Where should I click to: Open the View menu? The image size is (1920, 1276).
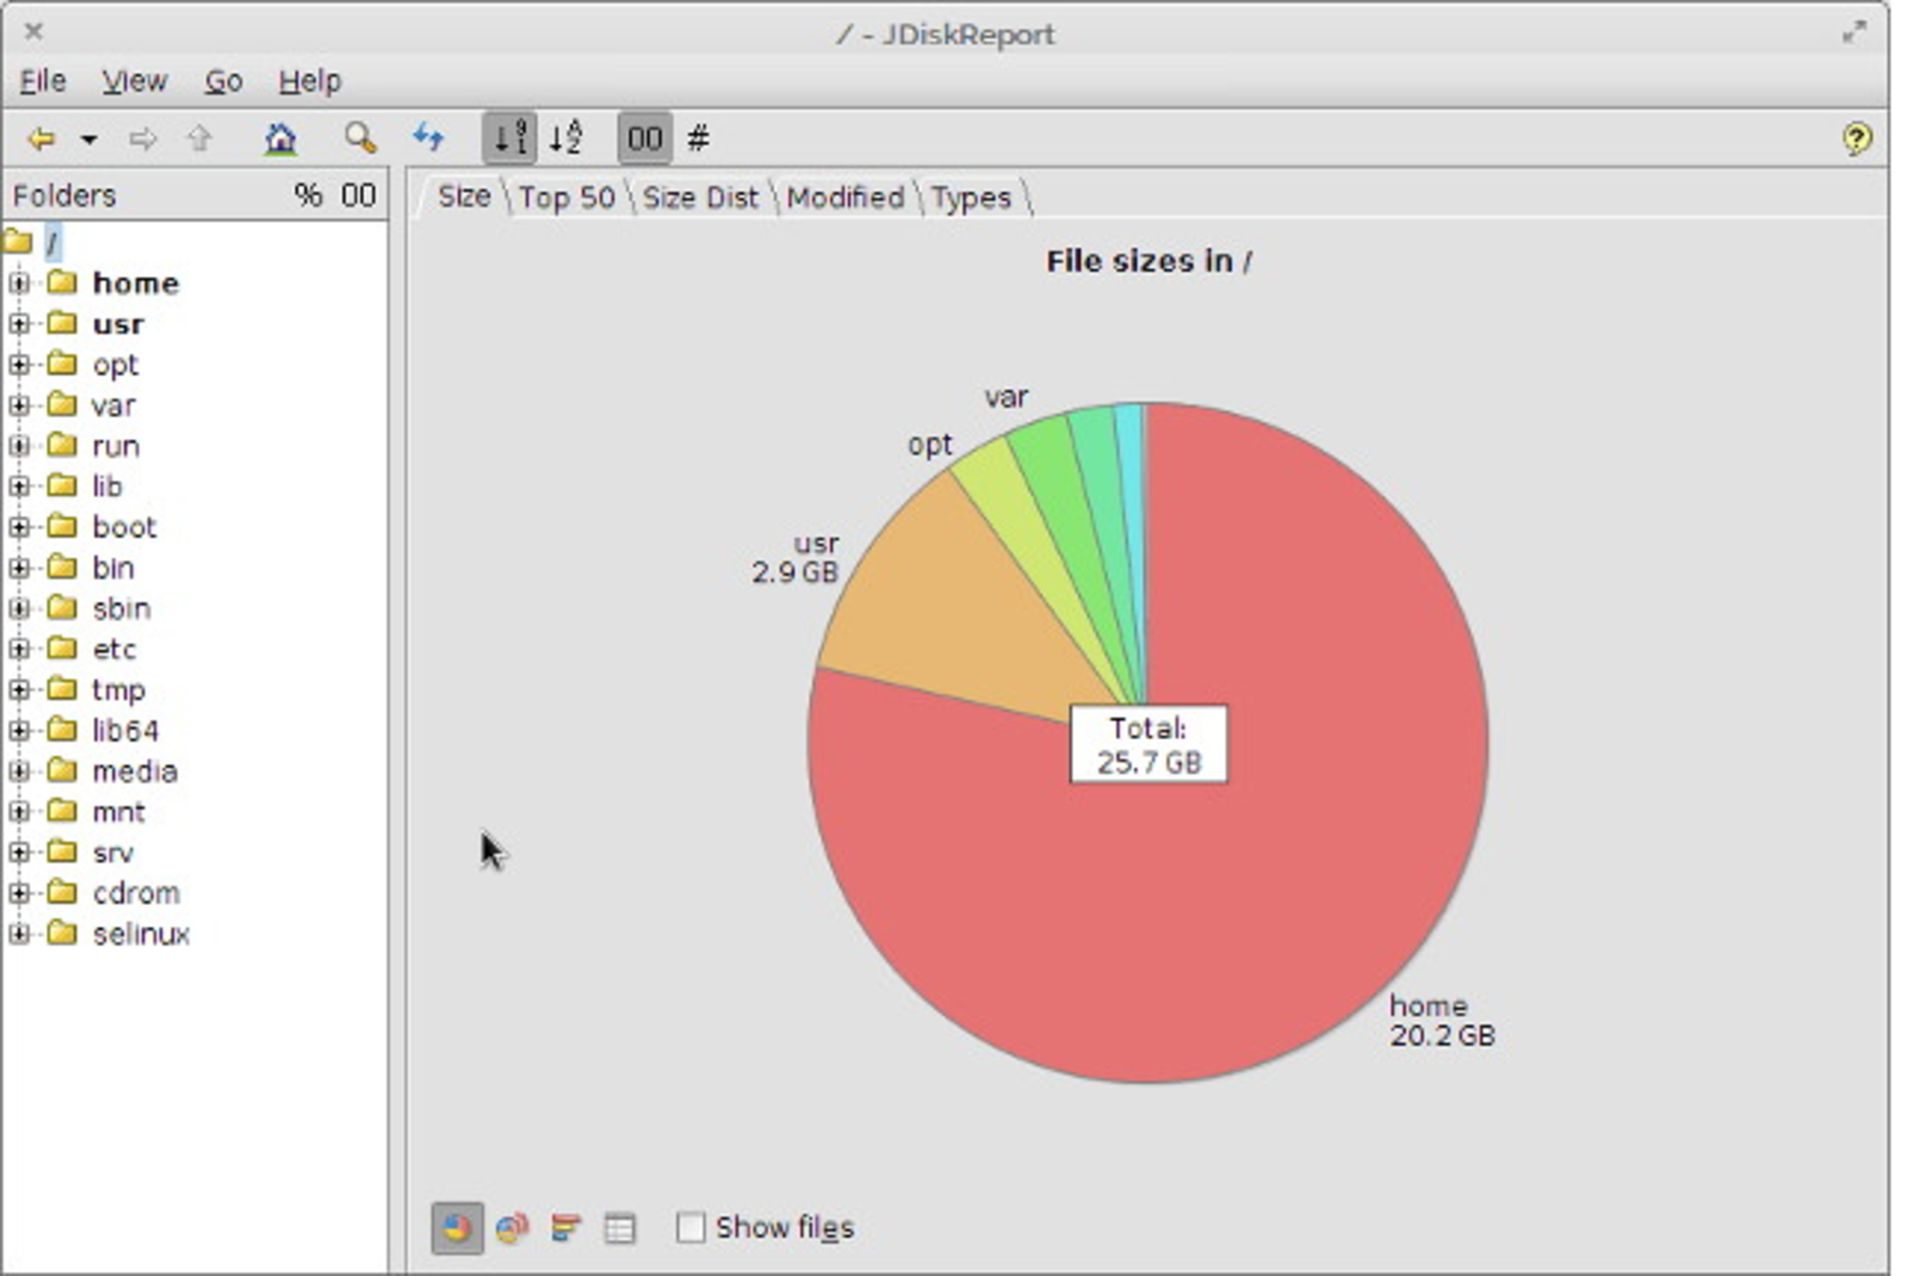tap(134, 81)
